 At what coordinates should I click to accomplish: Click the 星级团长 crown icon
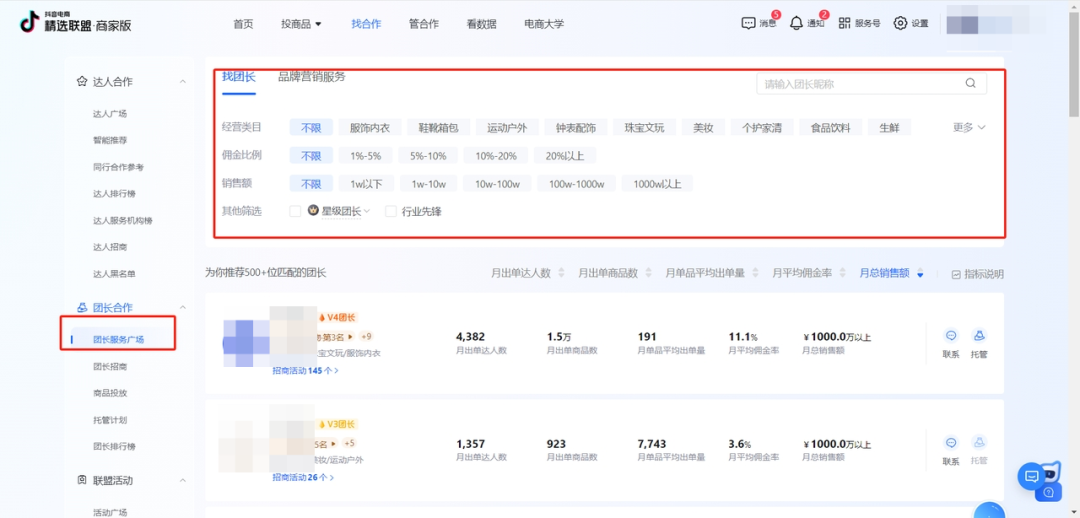313,211
